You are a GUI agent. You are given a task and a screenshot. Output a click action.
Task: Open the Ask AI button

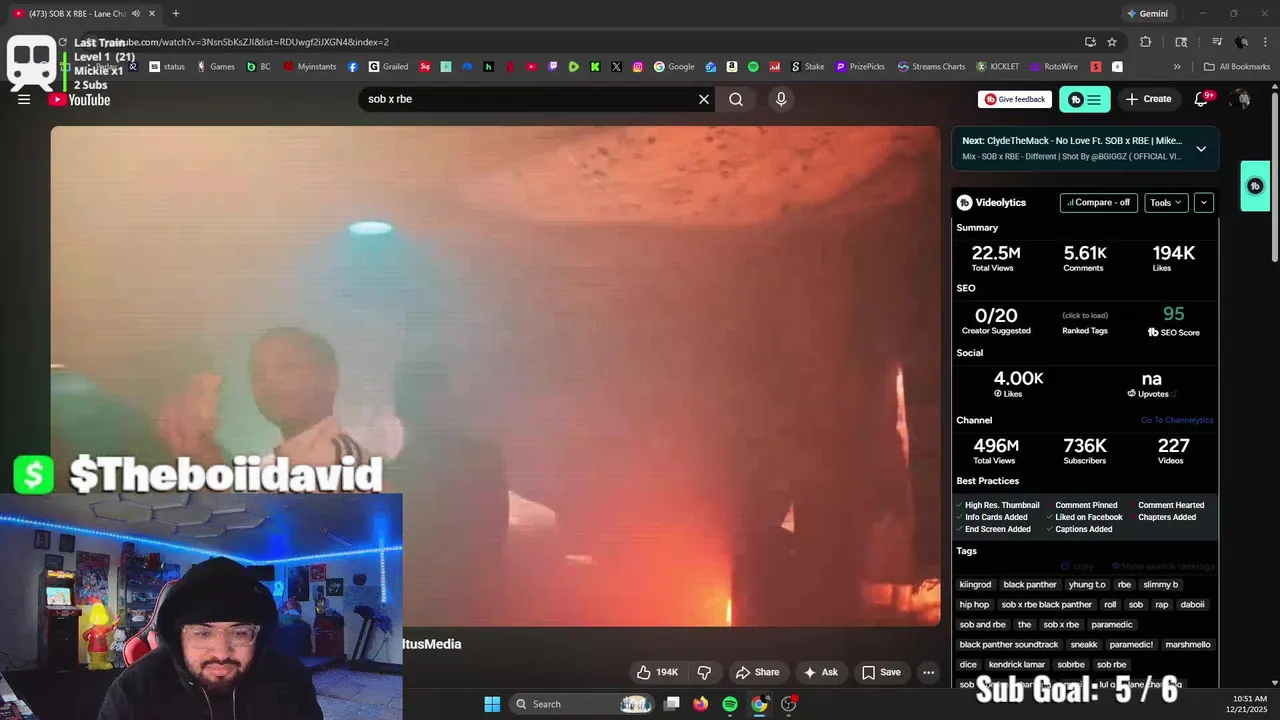pos(821,672)
